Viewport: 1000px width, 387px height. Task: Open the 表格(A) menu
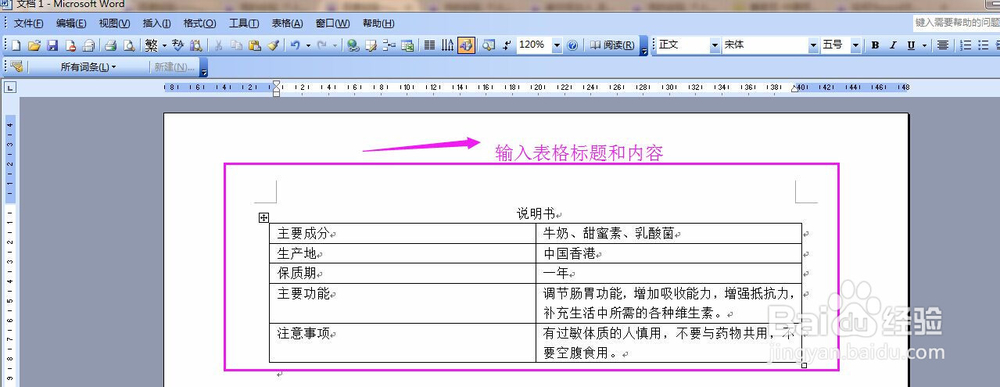pyautogui.click(x=287, y=24)
